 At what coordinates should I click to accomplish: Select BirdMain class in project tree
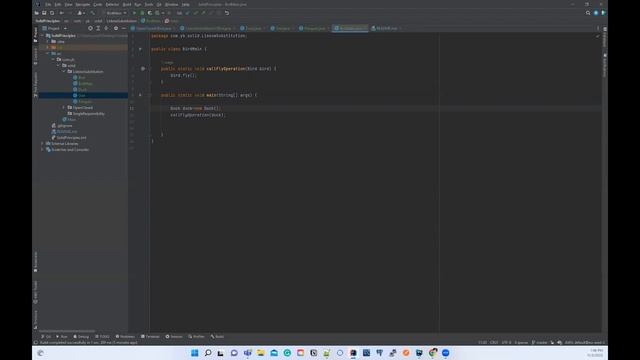(x=85, y=84)
